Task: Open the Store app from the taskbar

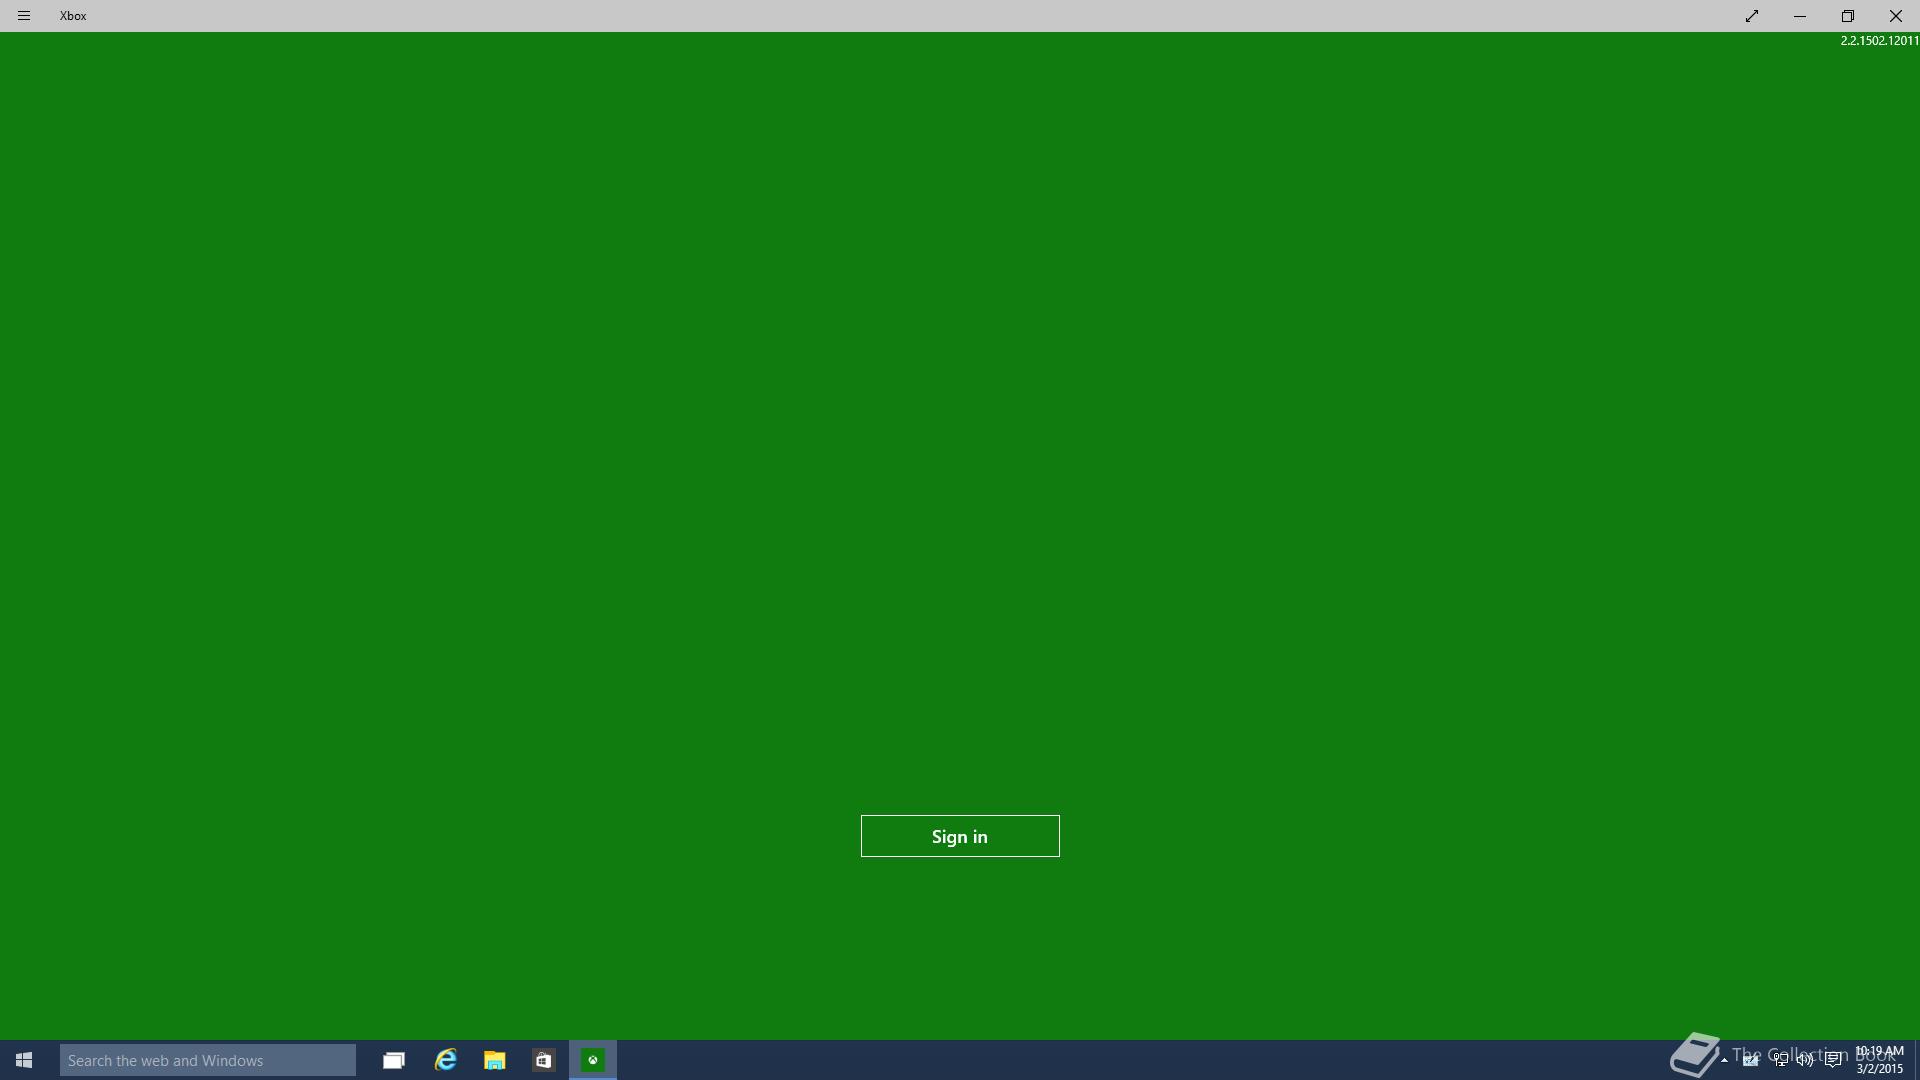Action: pos(543,1060)
